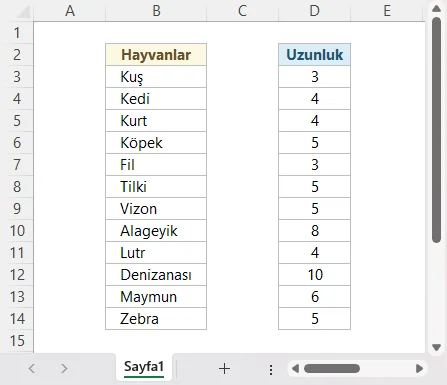
Task: Open the three-dot sheet options handle
Action: click(x=271, y=369)
